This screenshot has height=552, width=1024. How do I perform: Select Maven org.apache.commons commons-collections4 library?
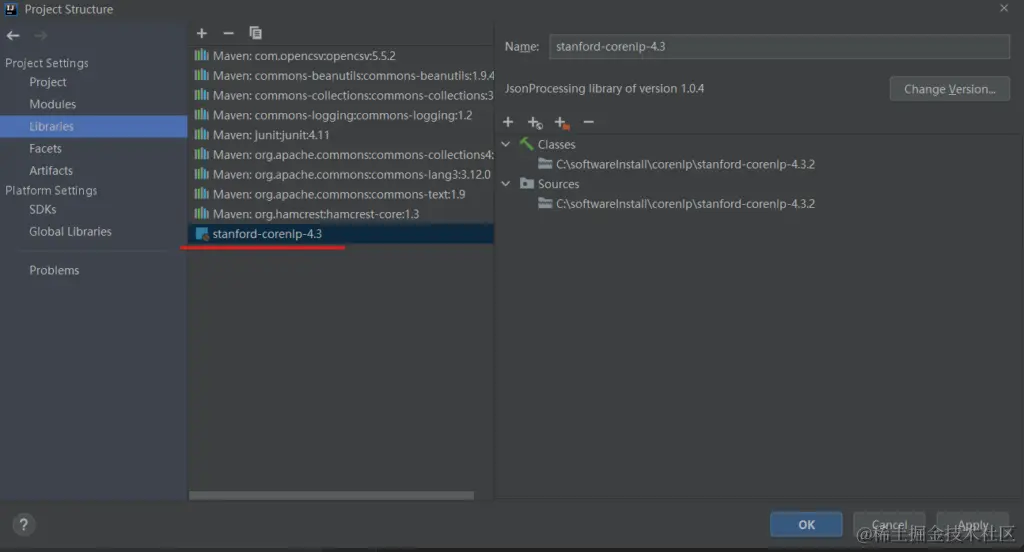(x=341, y=155)
